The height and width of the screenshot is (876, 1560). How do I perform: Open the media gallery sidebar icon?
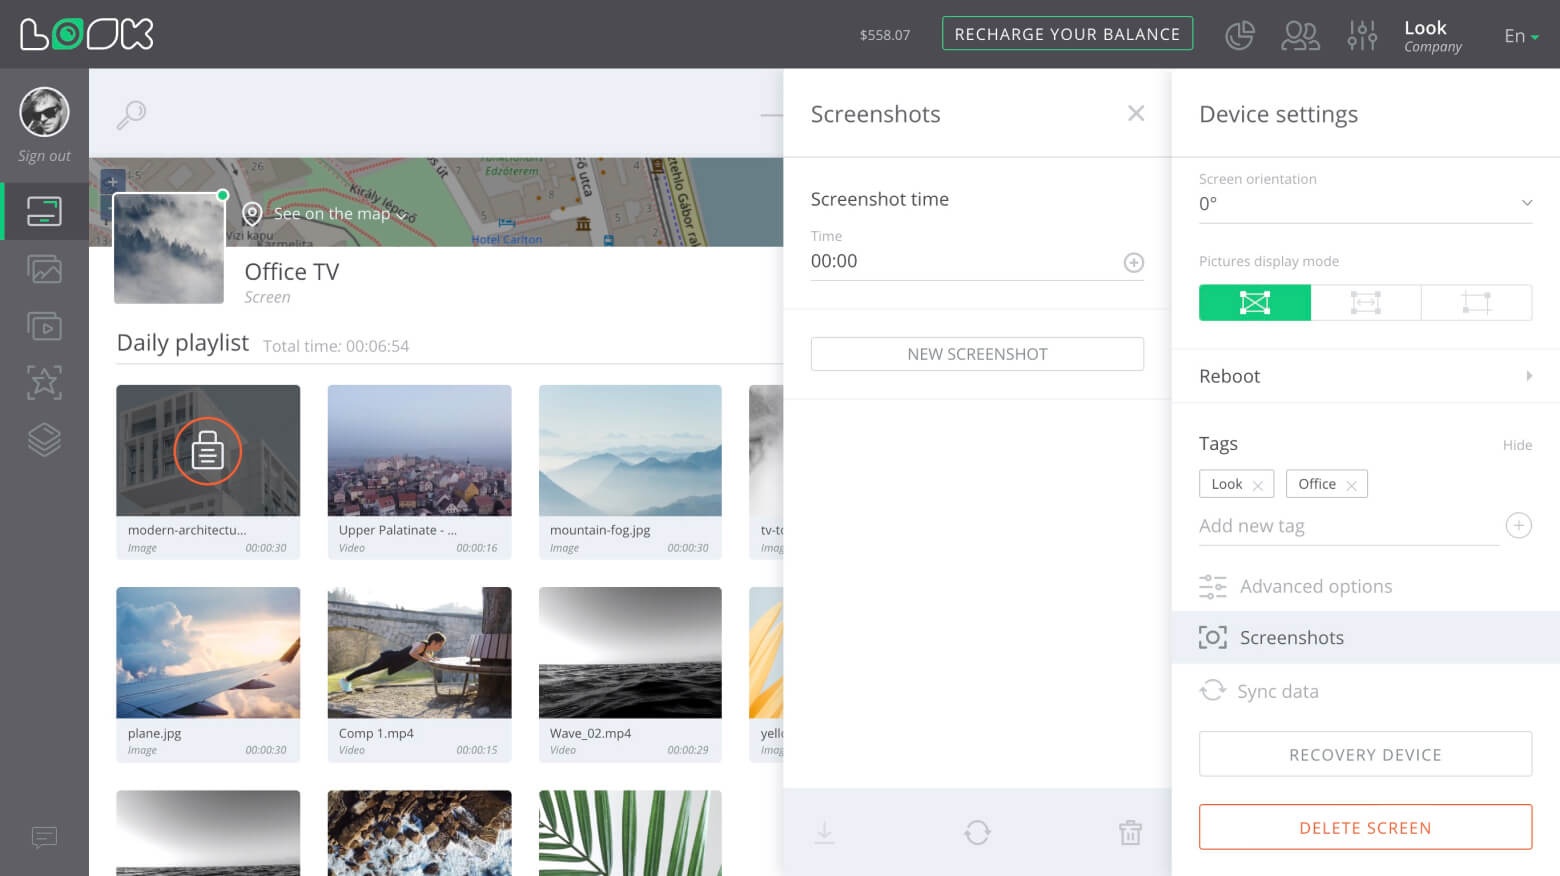point(44,269)
